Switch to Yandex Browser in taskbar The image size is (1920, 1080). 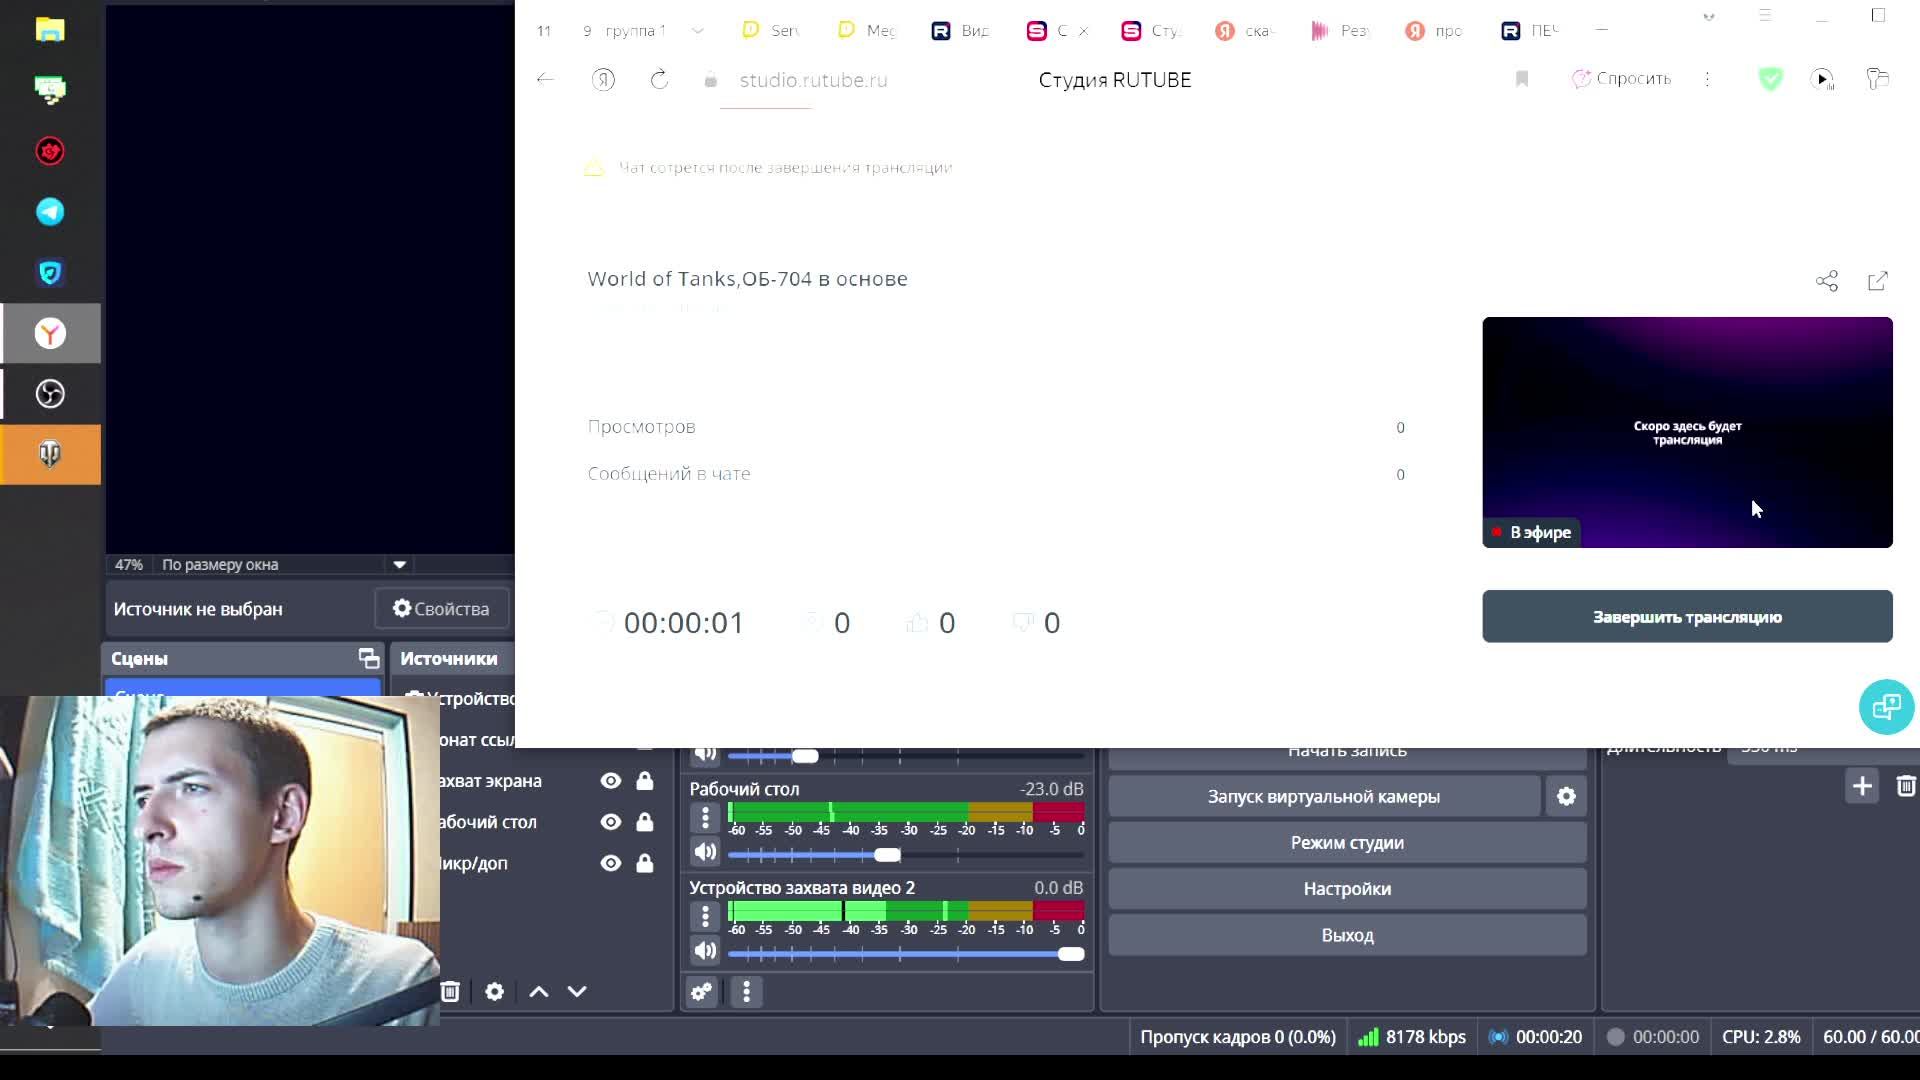pos(50,333)
